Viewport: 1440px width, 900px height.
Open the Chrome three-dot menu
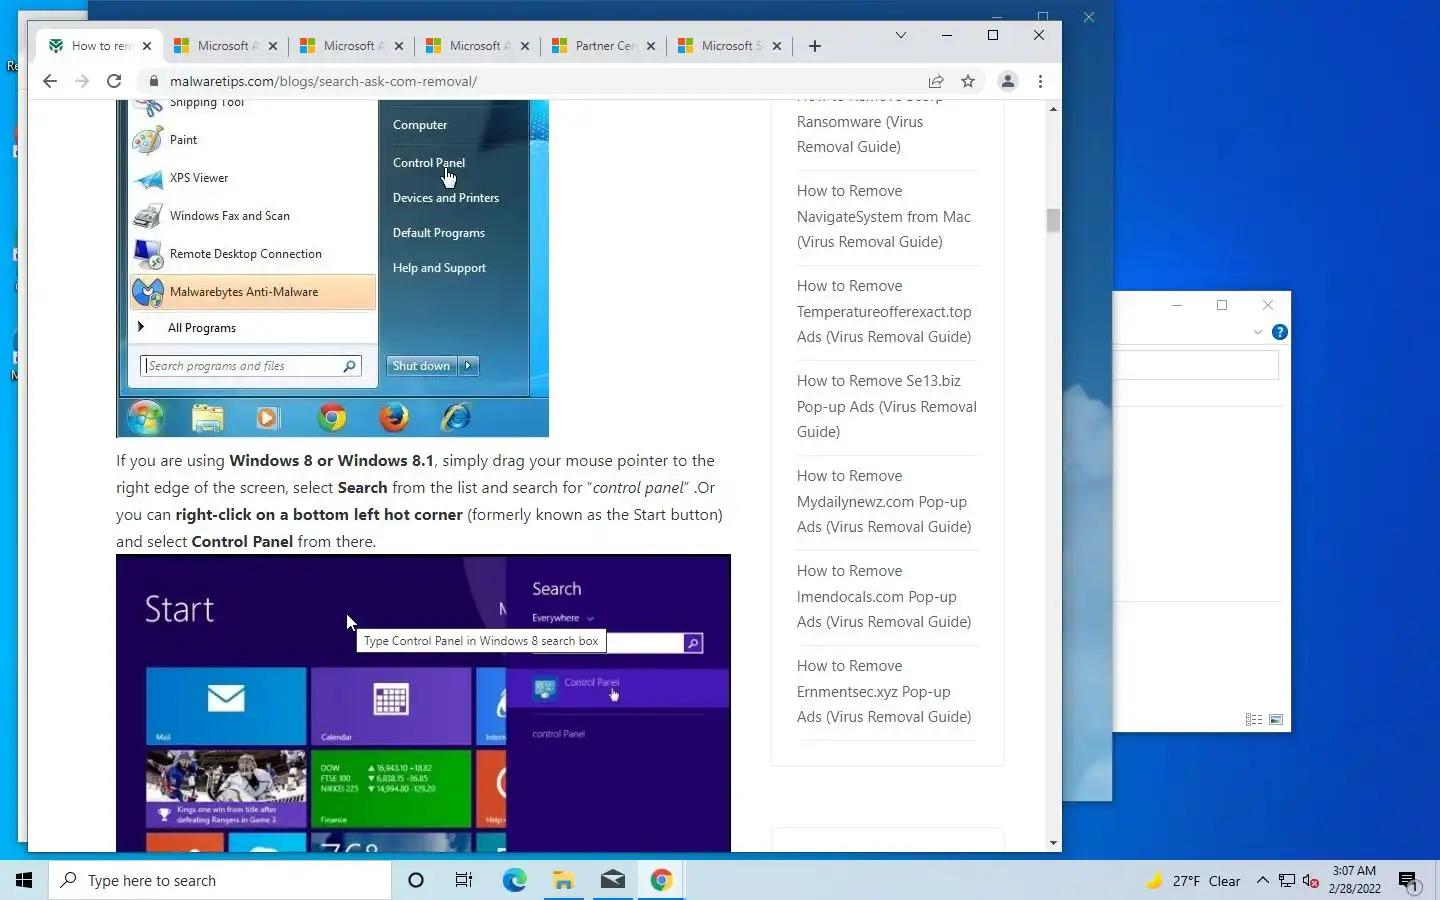point(1040,81)
